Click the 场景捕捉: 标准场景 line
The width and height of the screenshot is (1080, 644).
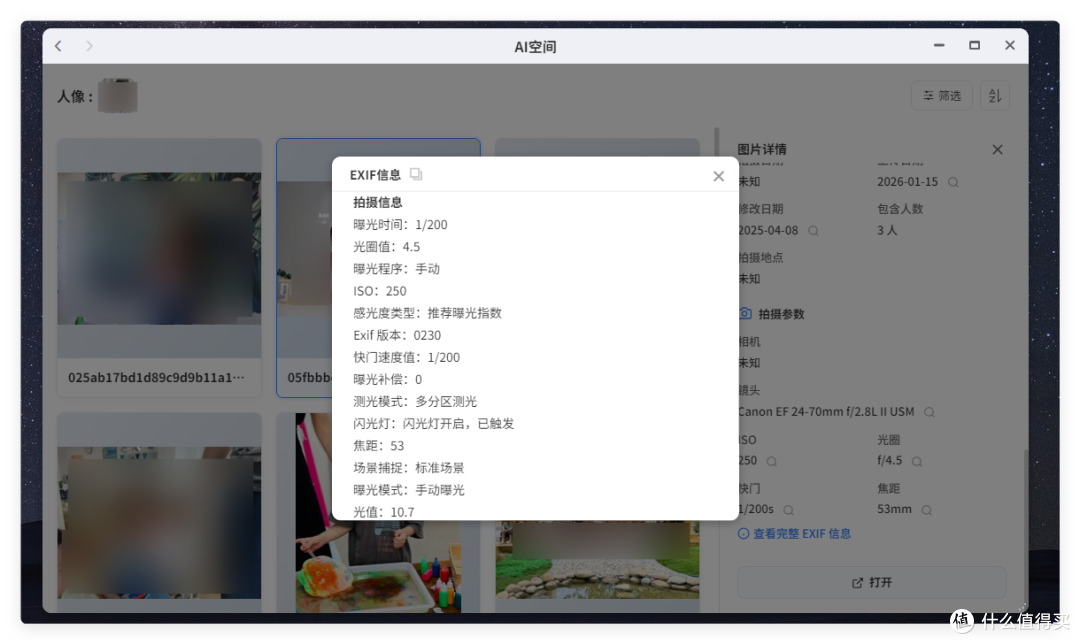[x=408, y=468]
